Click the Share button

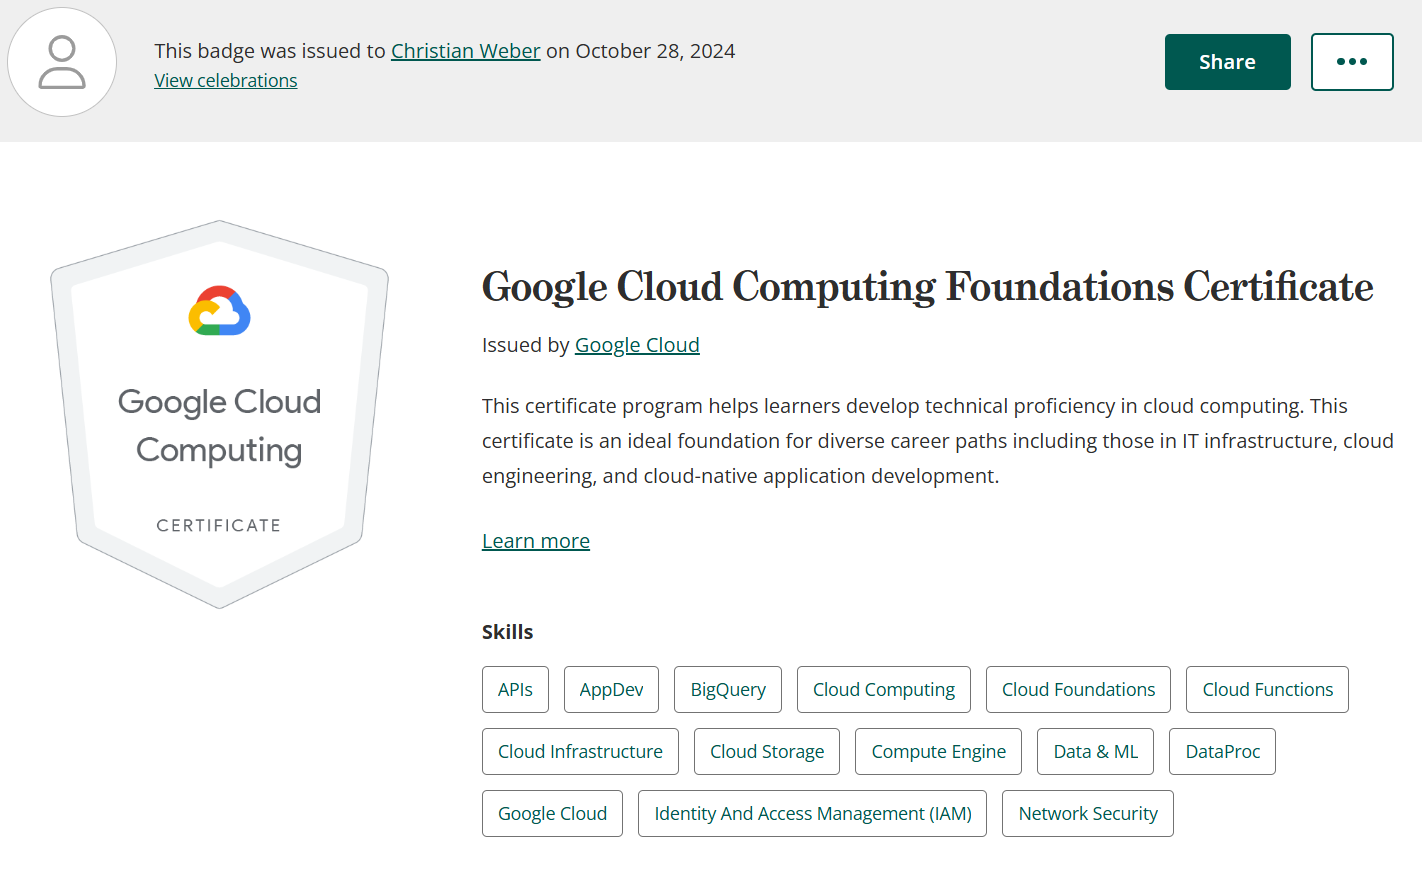coord(1227,62)
